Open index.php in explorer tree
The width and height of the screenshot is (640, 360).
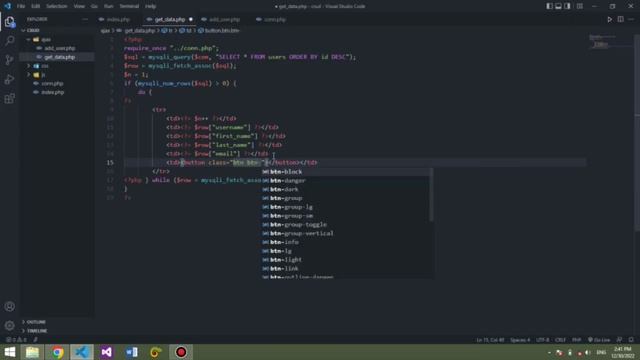coord(52,92)
